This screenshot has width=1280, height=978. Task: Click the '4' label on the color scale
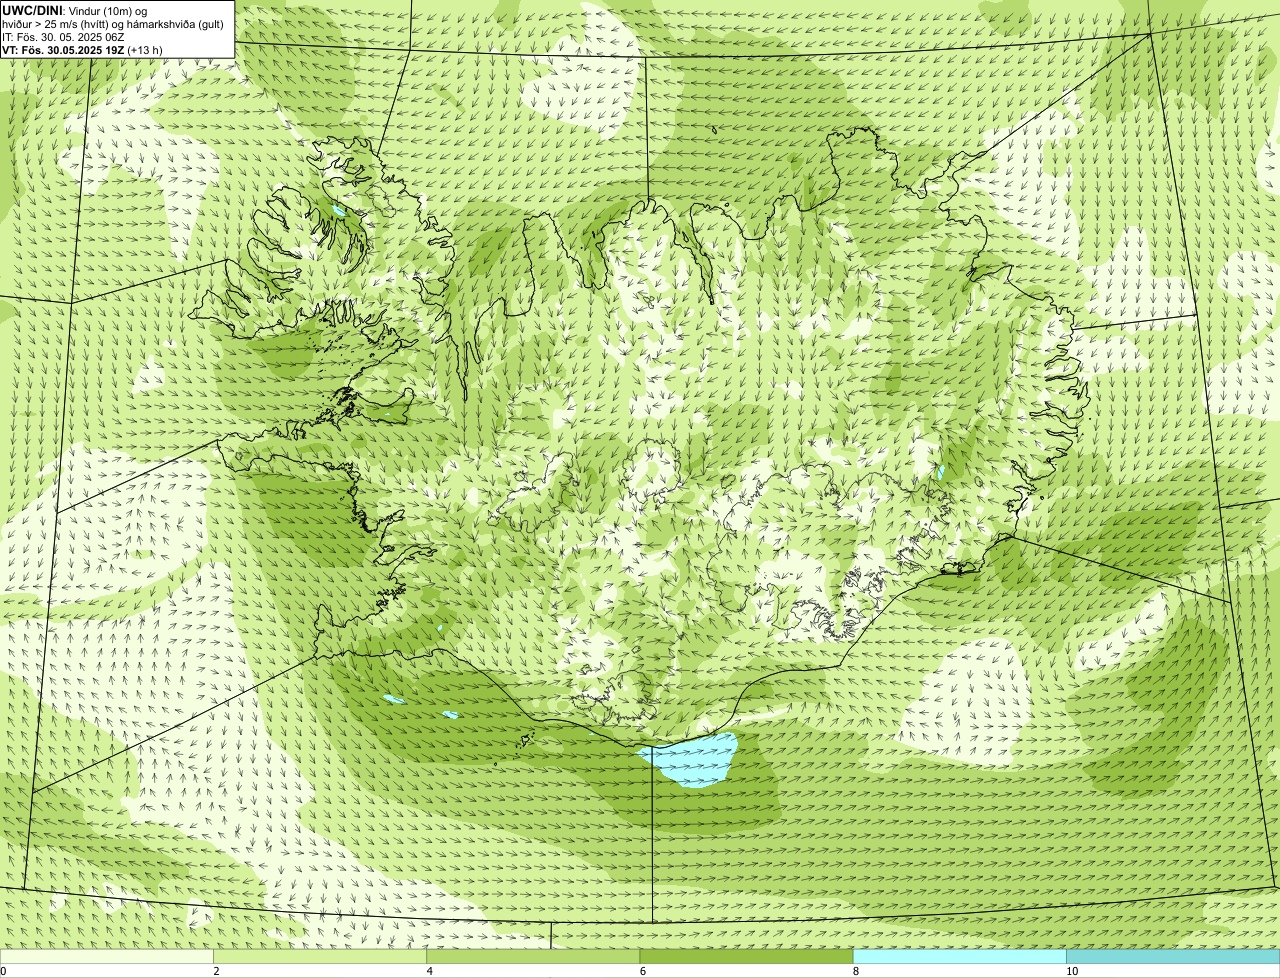(x=430, y=971)
